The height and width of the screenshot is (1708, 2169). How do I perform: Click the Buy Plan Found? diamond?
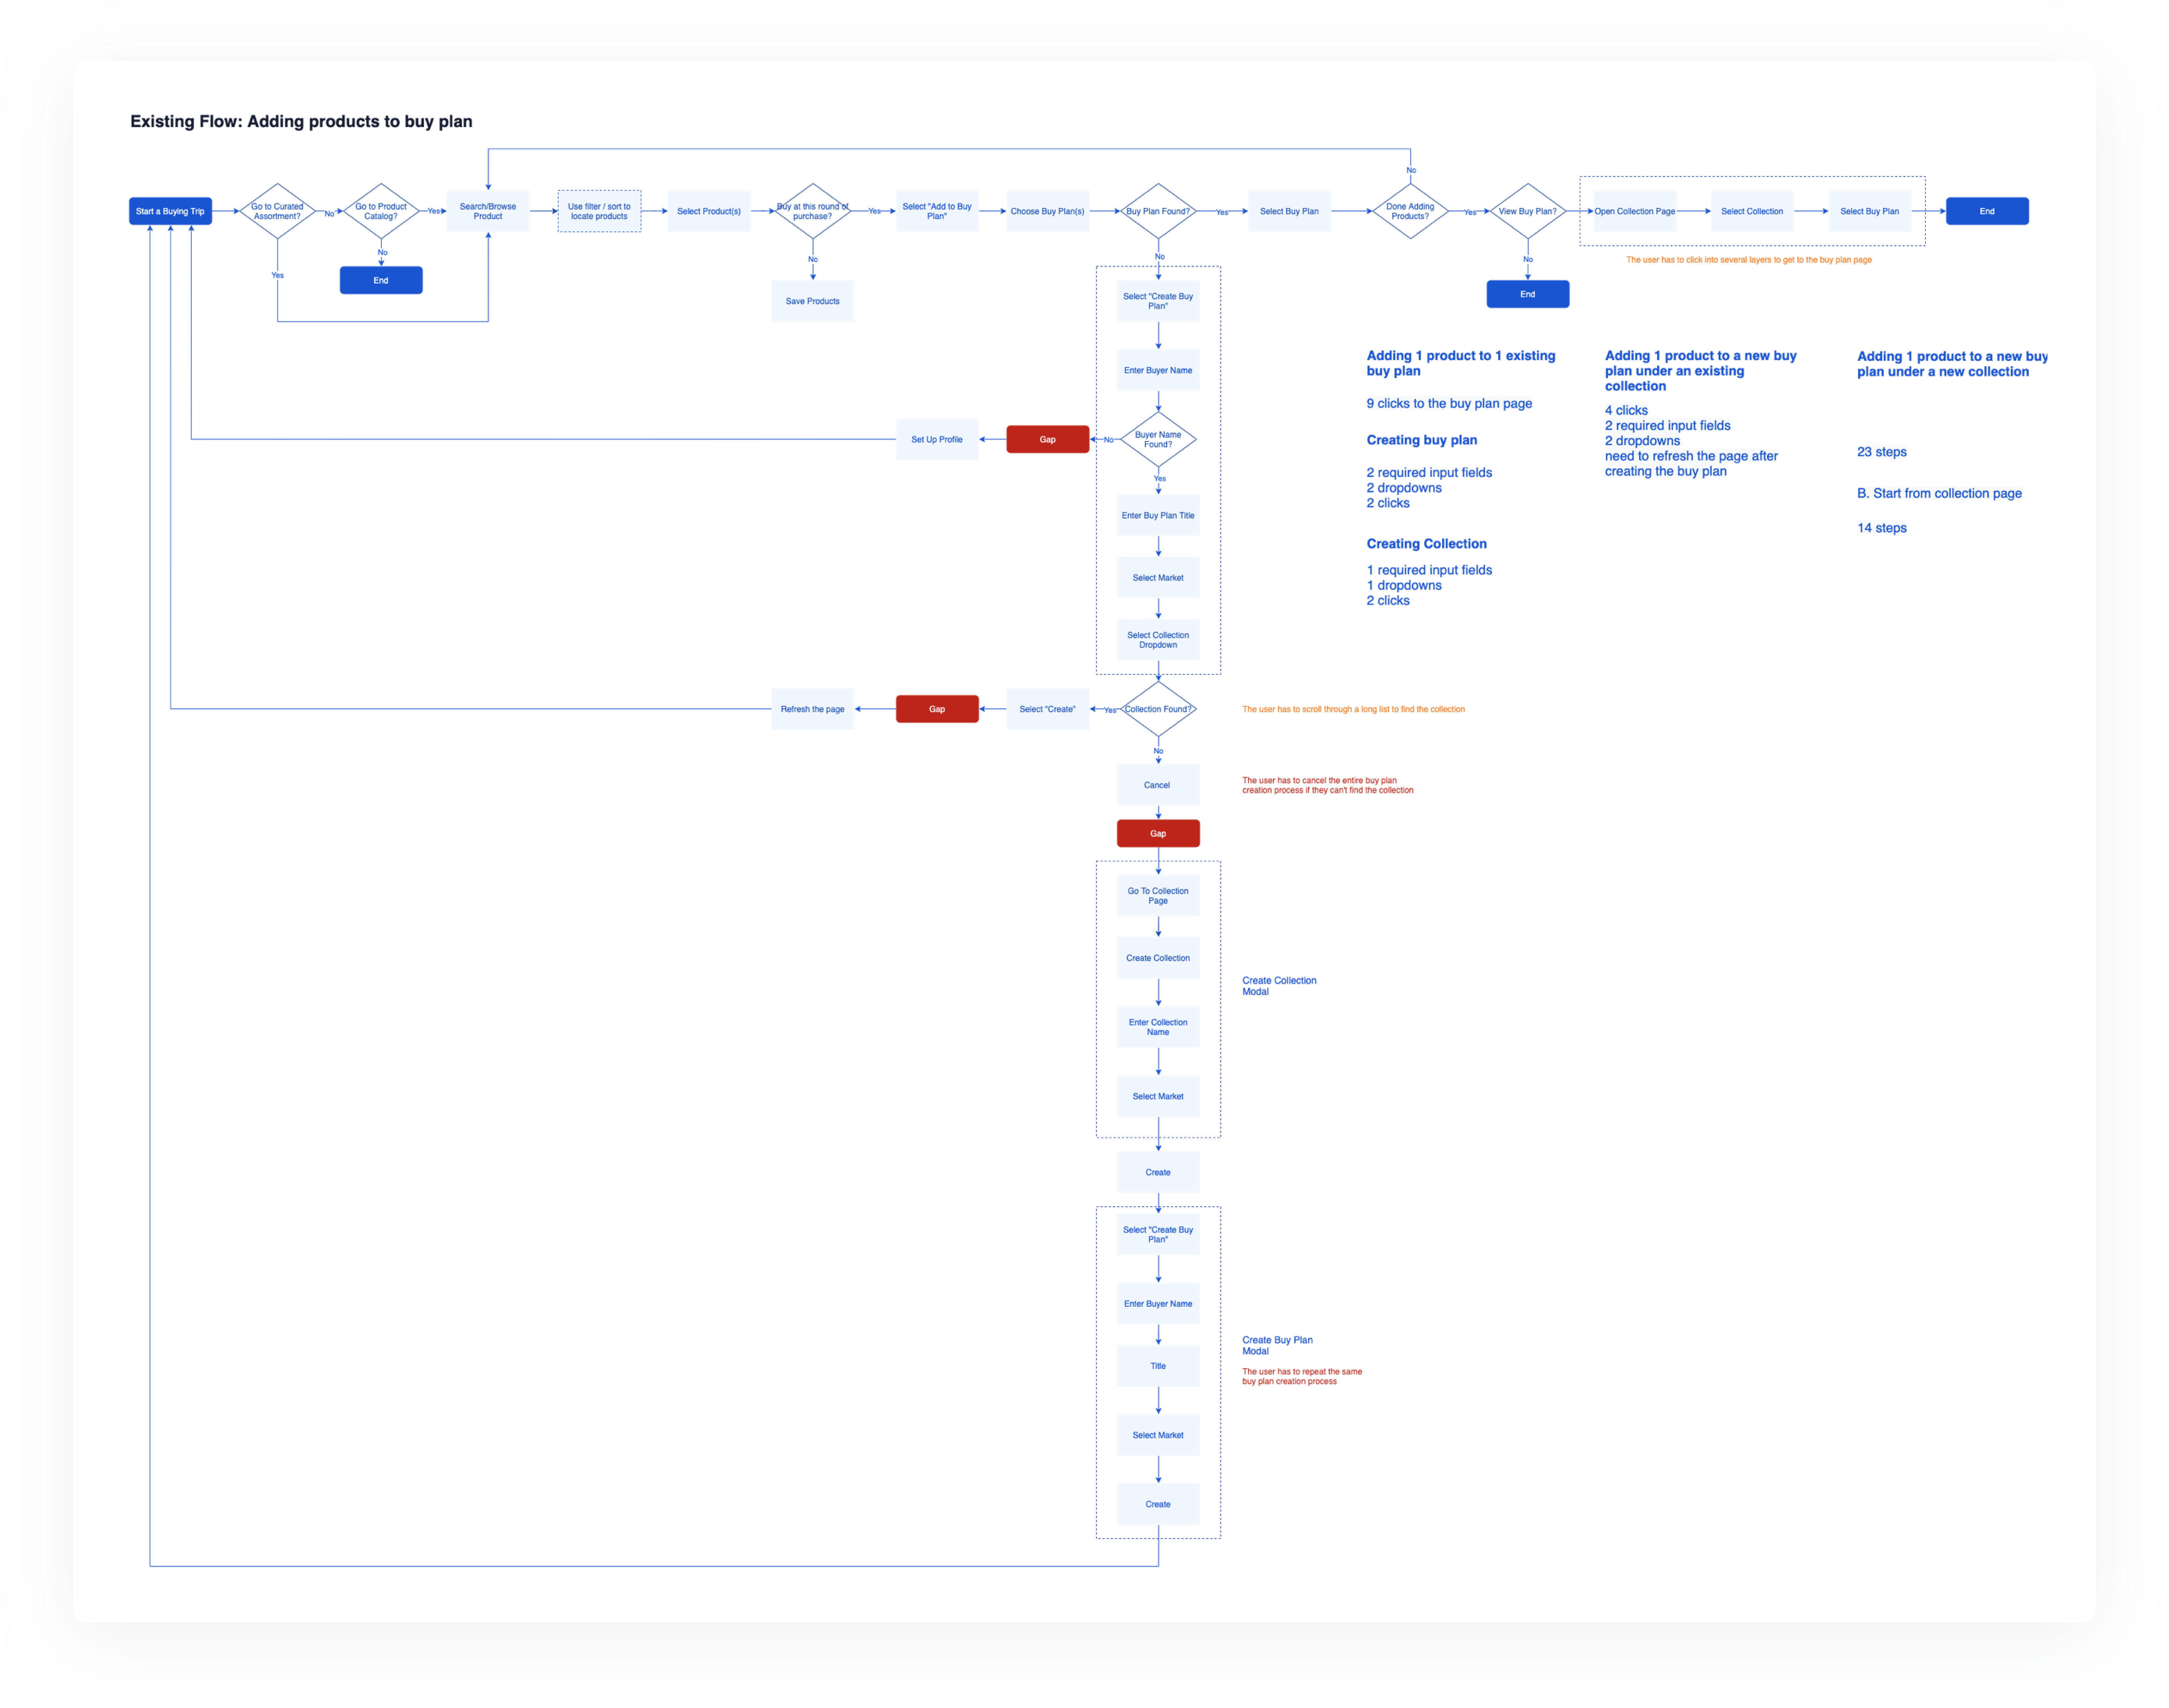point(1158,211)
